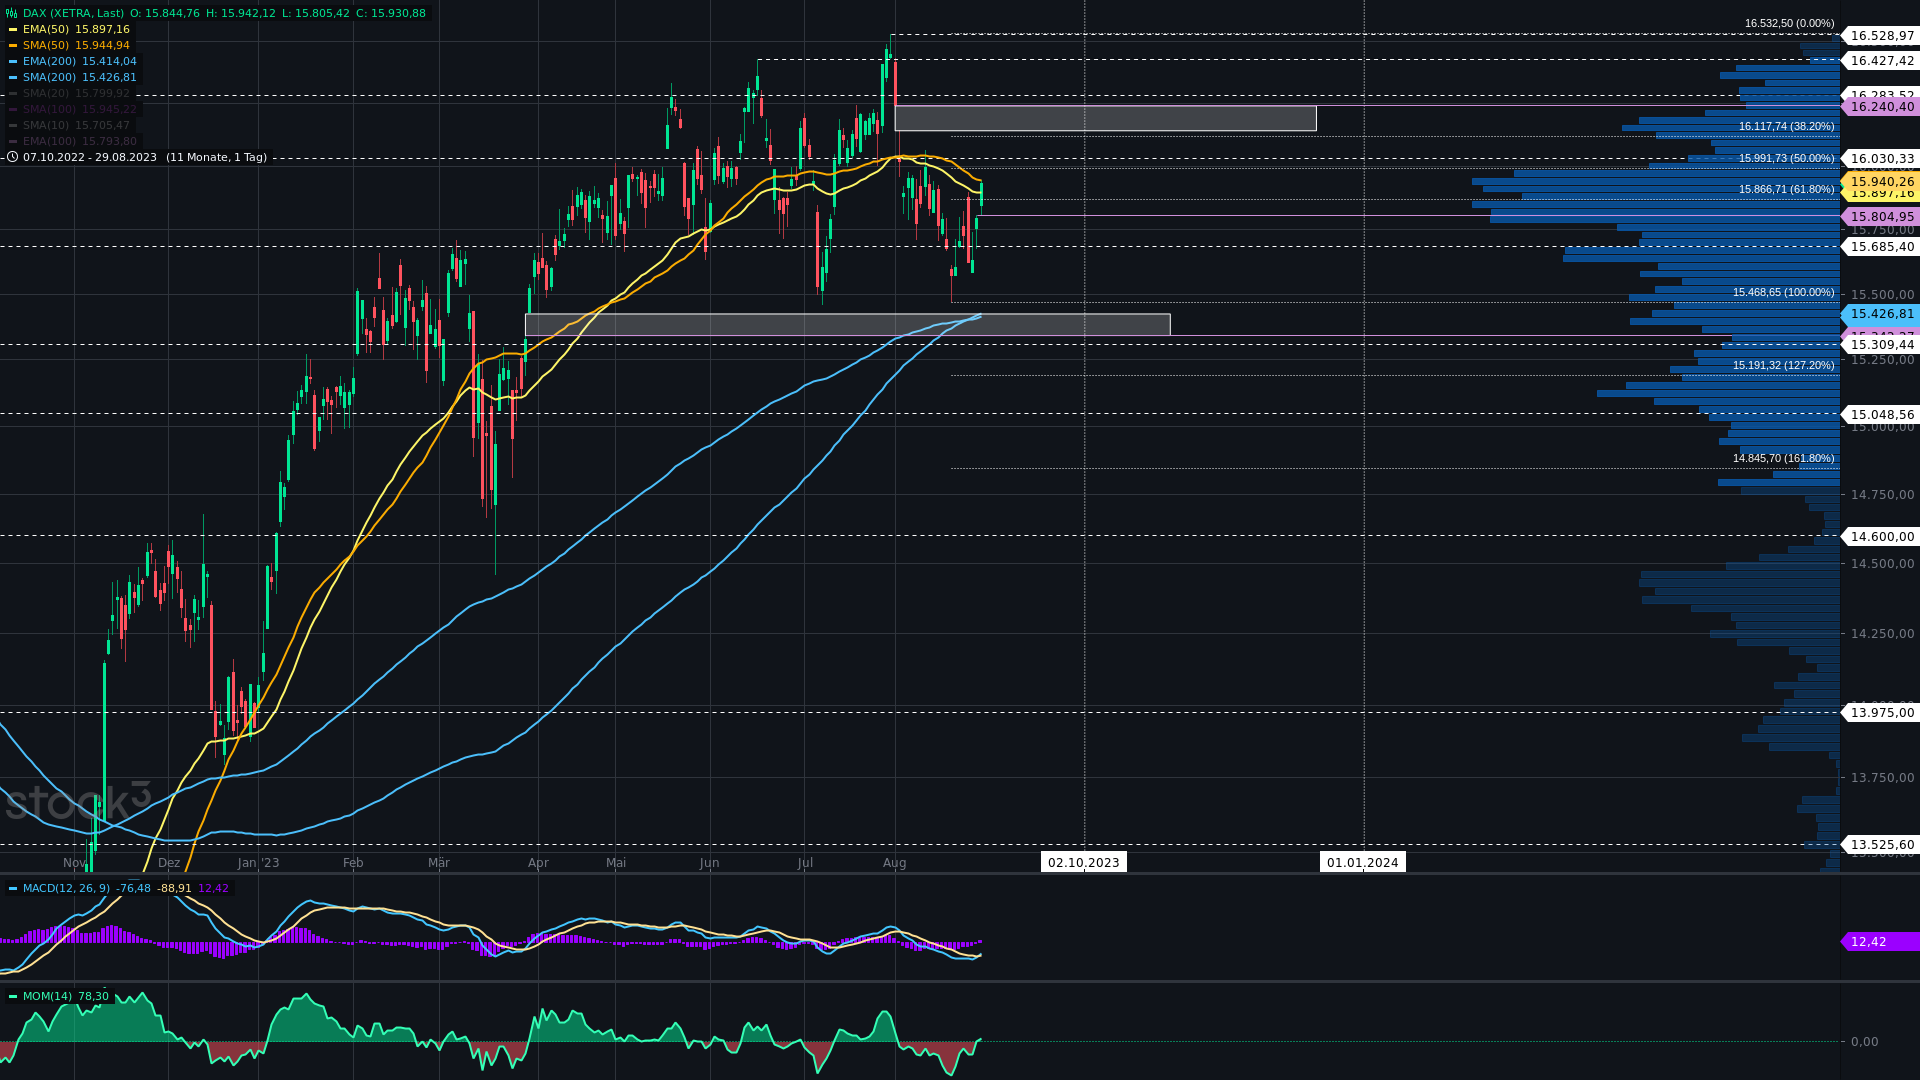Viewport: 1920px width, 1080px height.
Task: Open the MOM(14) indicator options
Action: tap(47, 996)
